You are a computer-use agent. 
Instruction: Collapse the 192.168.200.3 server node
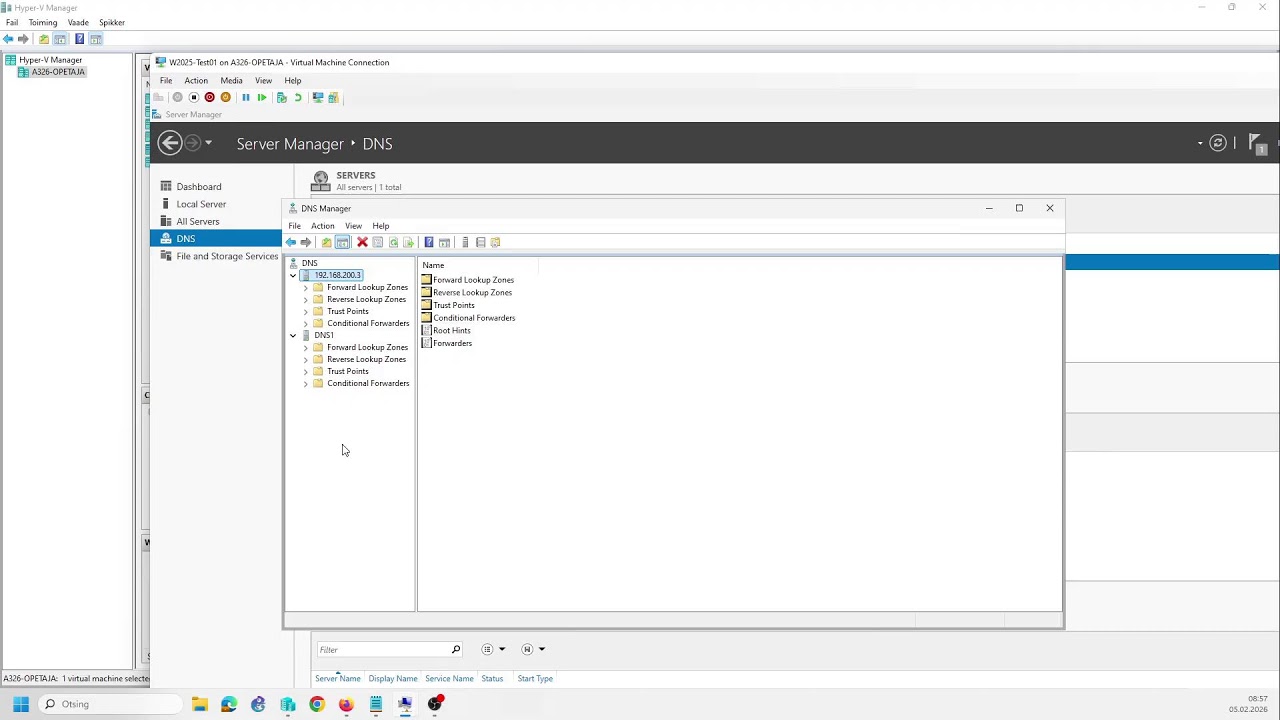click(293, 275)
